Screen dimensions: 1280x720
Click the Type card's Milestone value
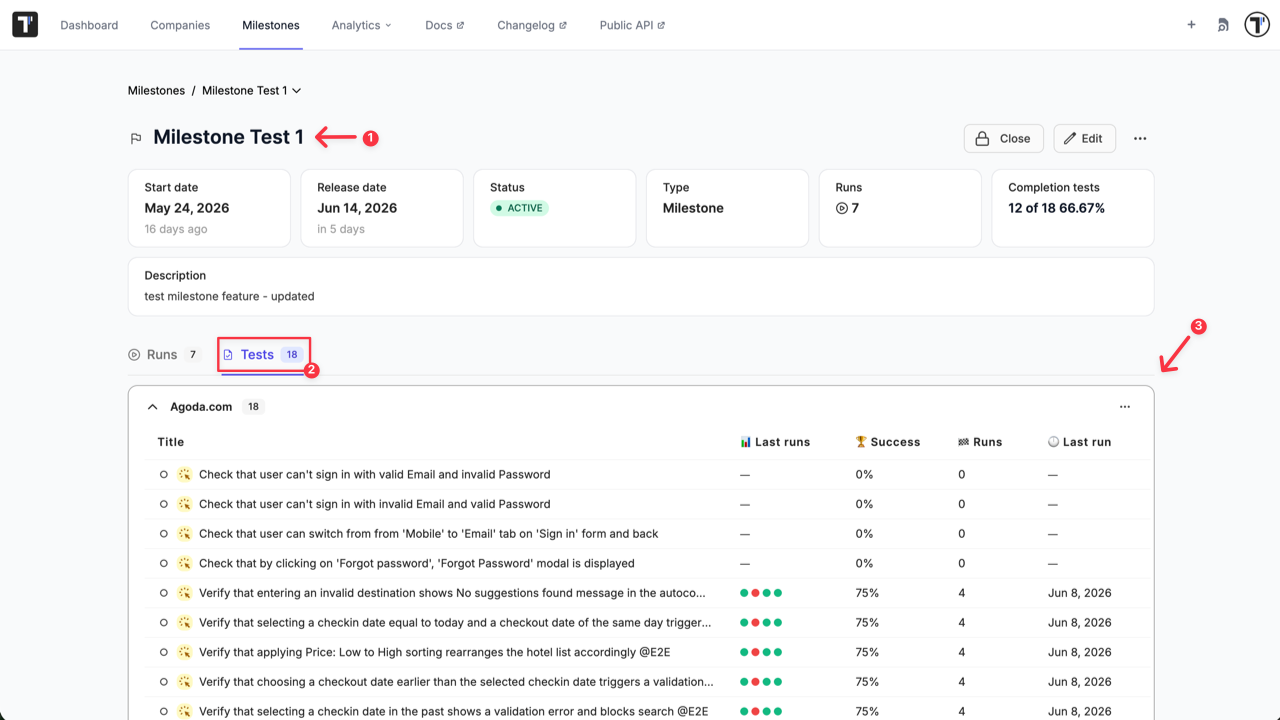(x=693, y=208)
